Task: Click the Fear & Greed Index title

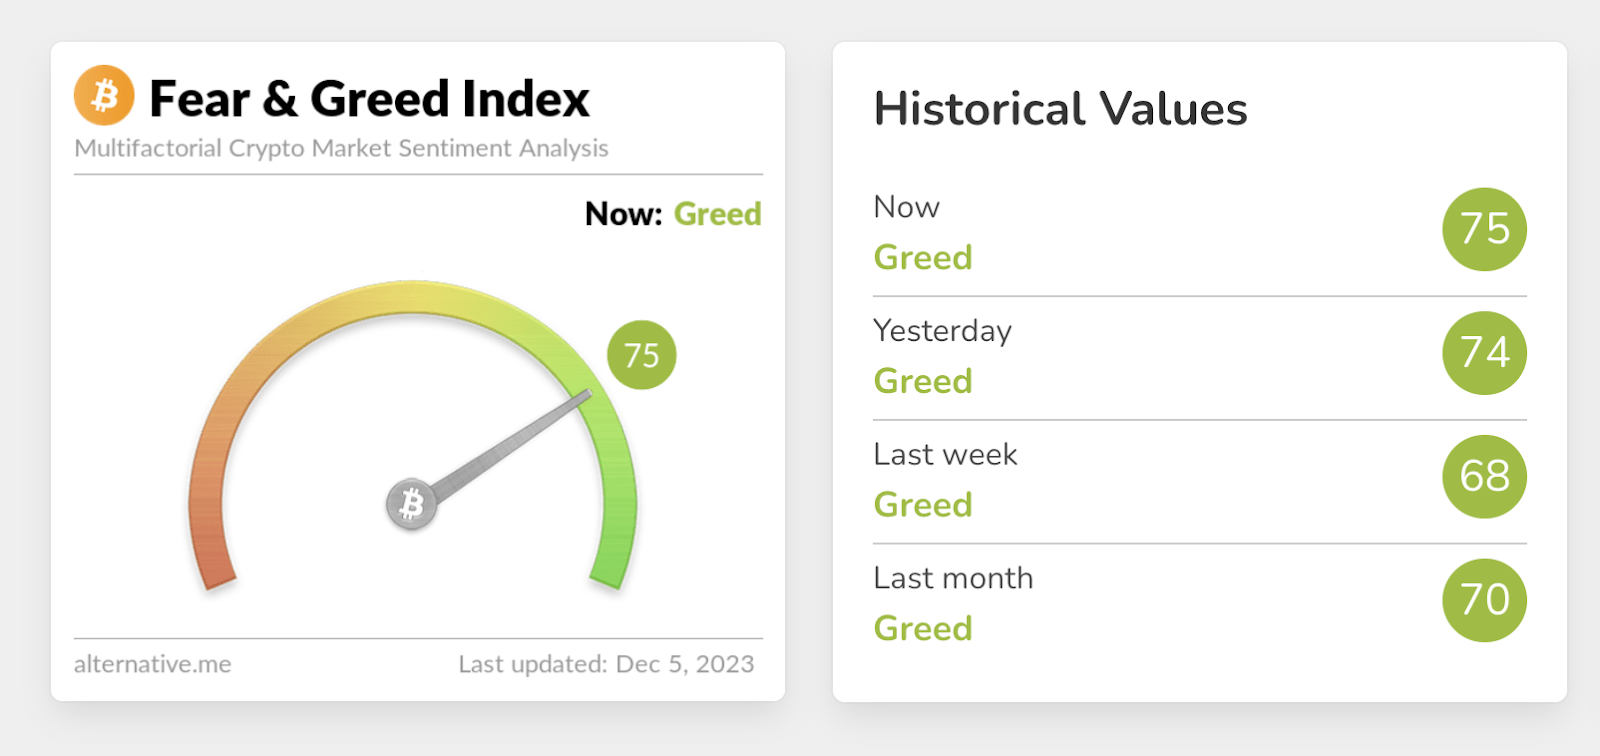Action: 369,99
